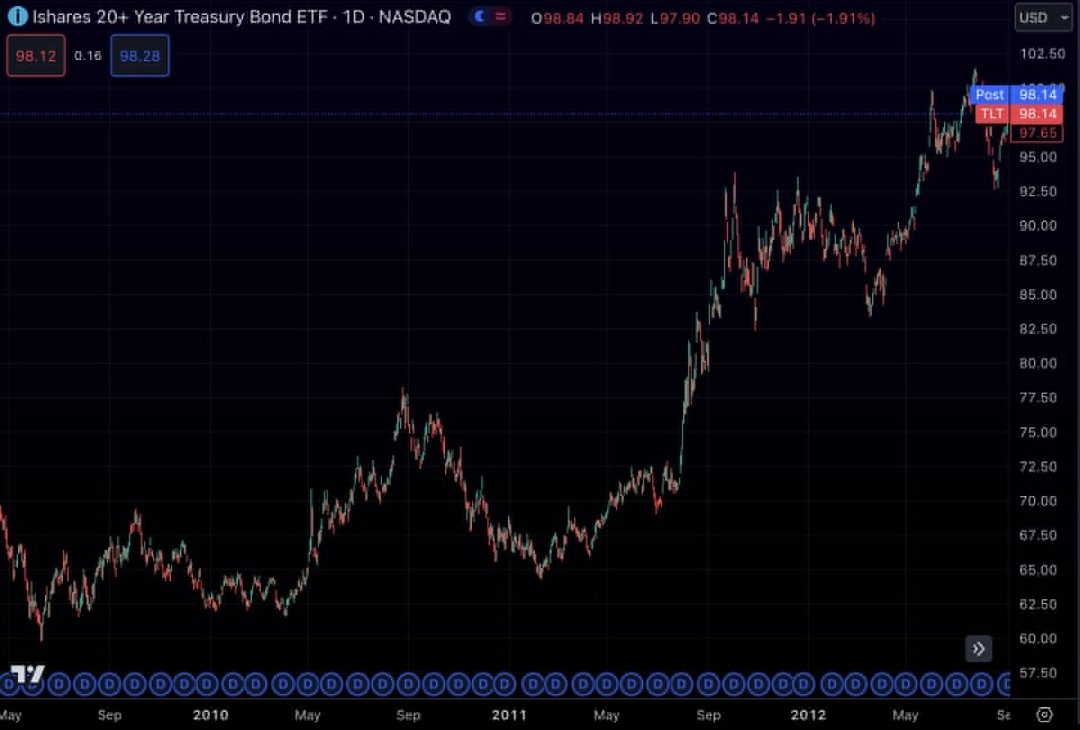Open the USD currency dropdown
Image resolution: width=1080 pixels, height=730 pixels.
click(x=1043, y=18)
